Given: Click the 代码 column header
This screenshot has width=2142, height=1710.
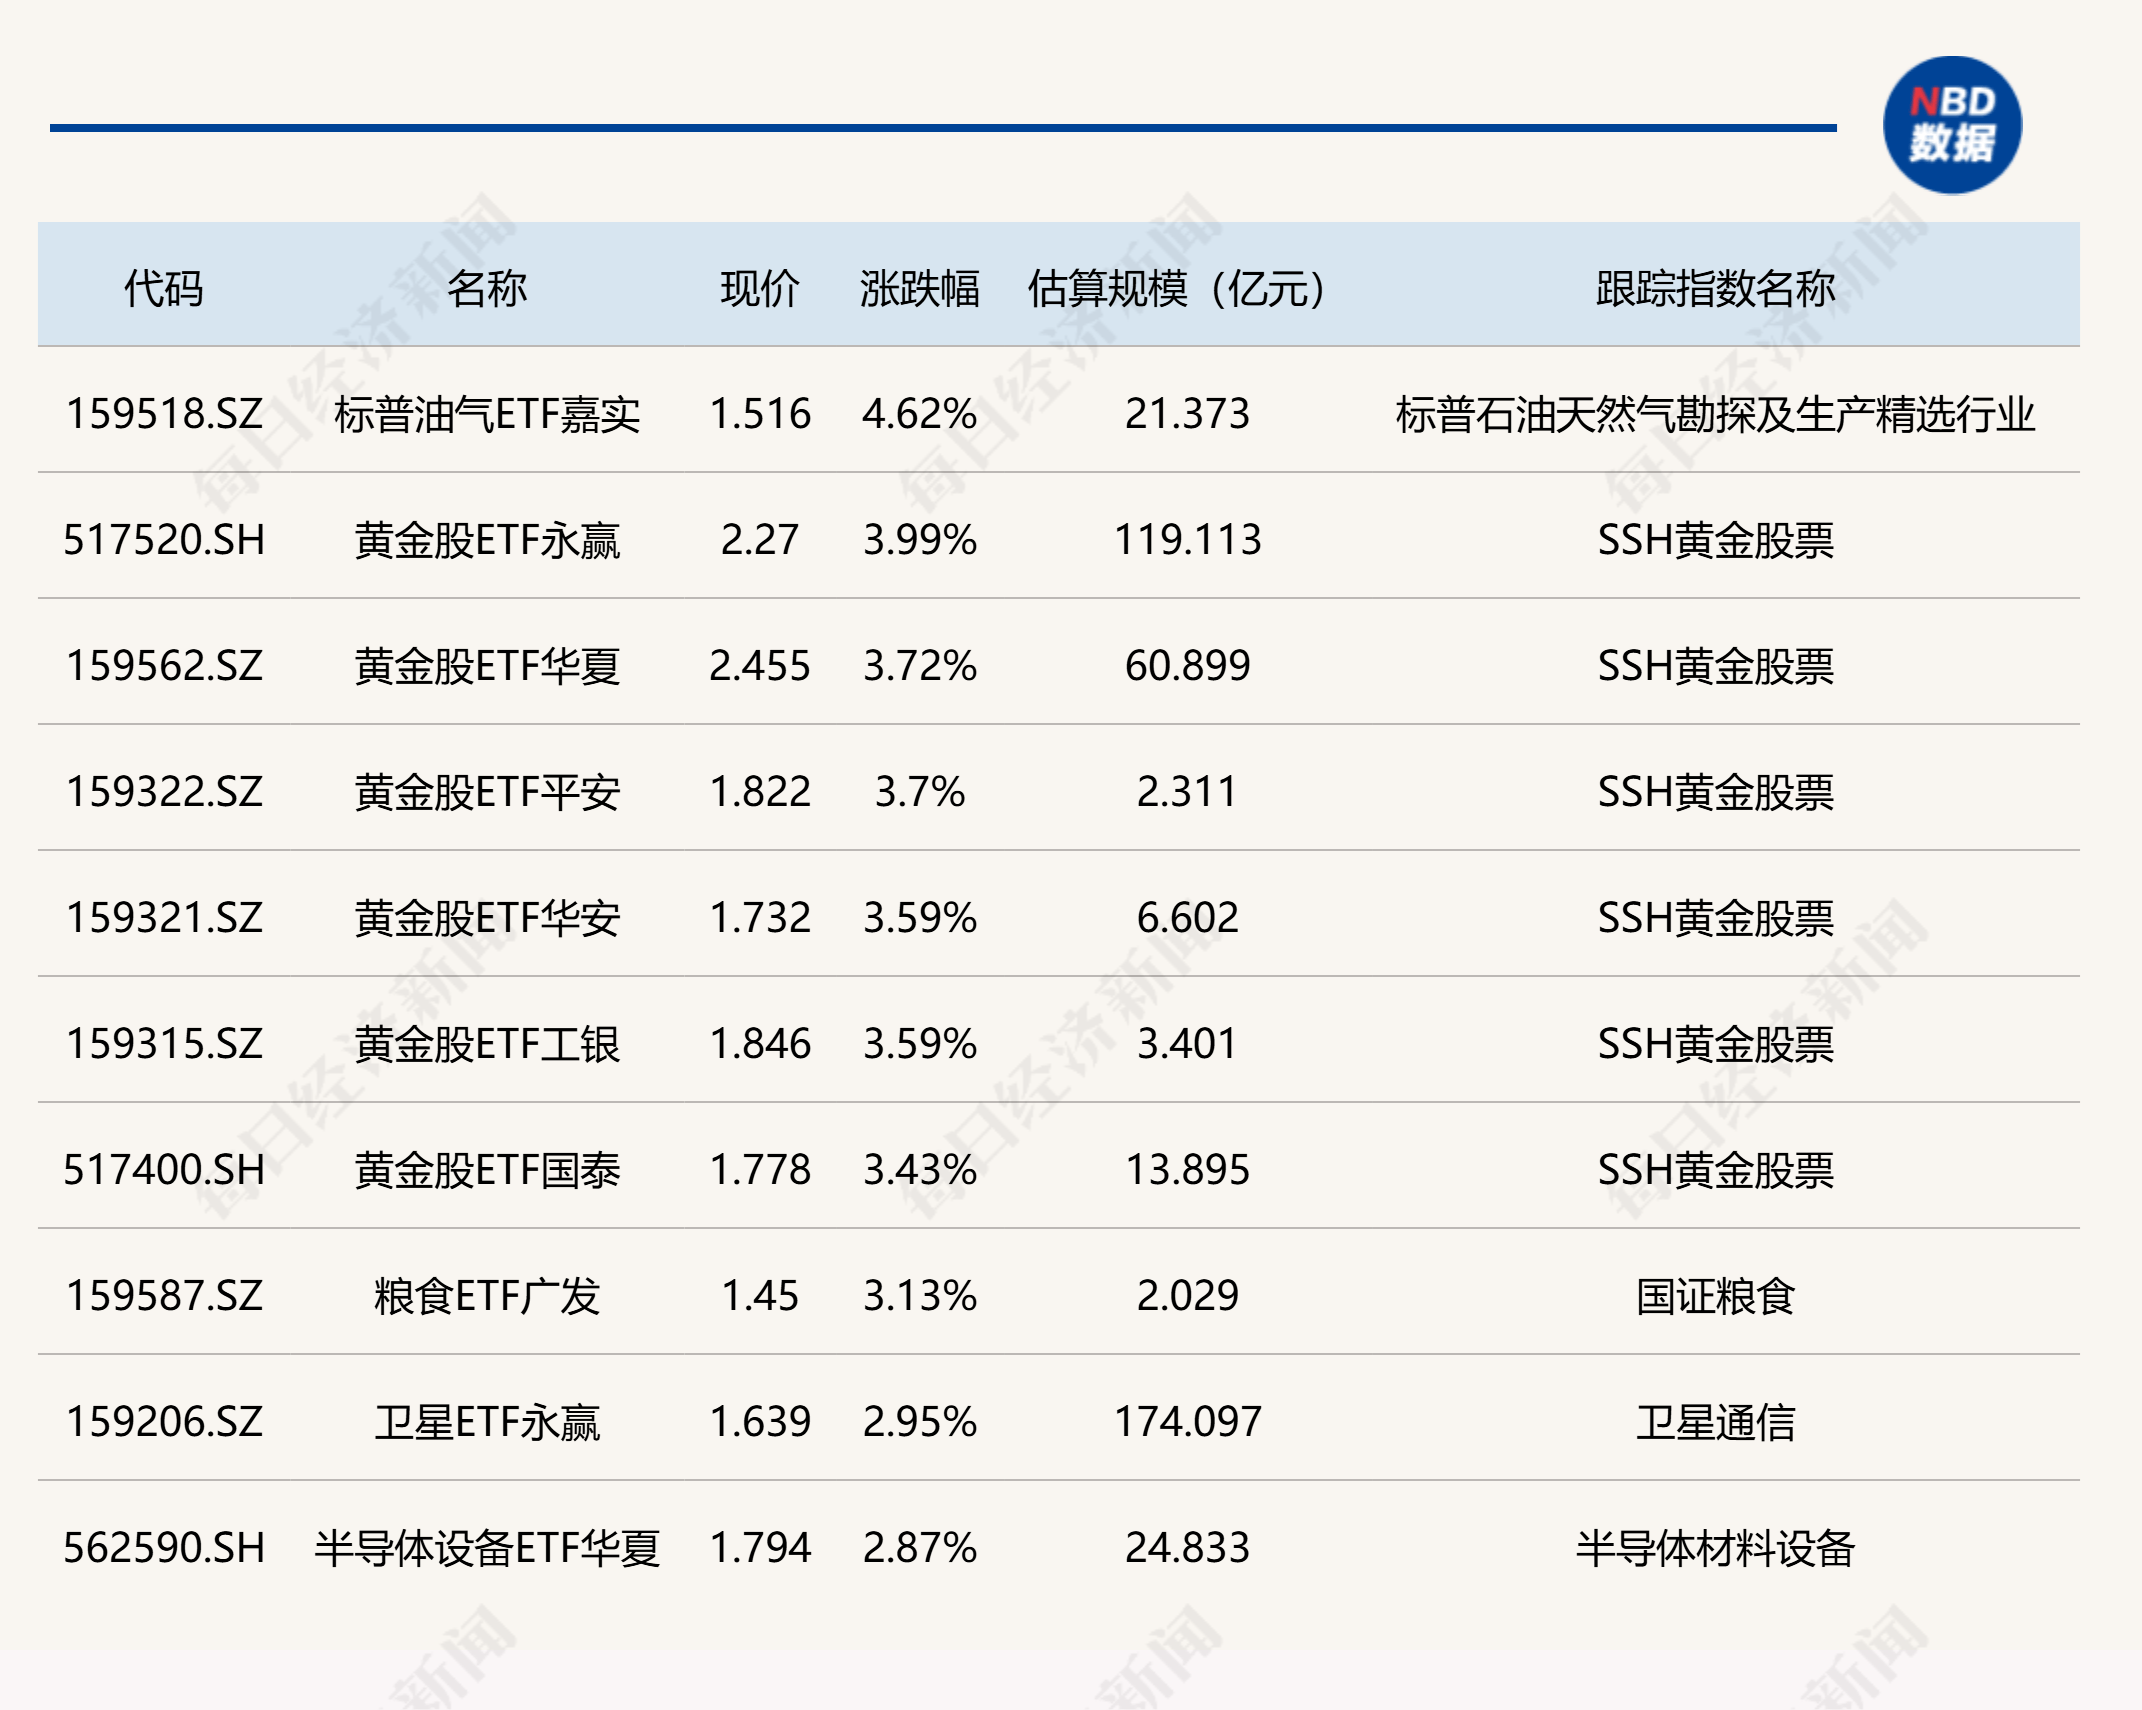Looking at the screenshot, I should pos(163,289).
